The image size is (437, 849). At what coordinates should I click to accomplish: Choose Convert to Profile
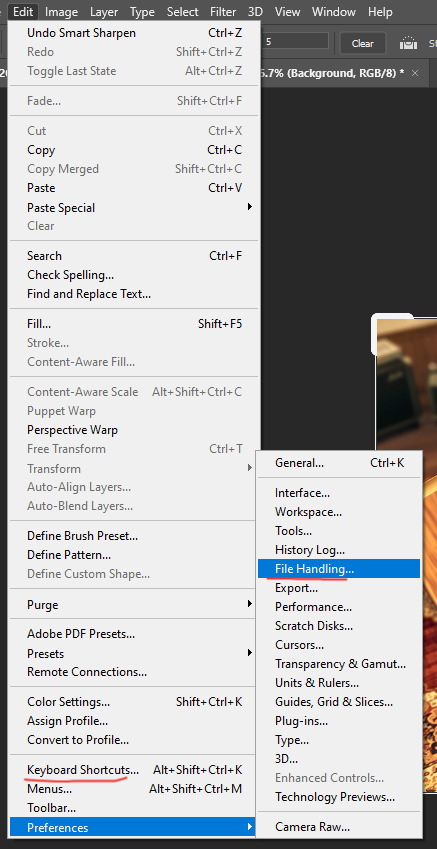(x=134, y=740)
